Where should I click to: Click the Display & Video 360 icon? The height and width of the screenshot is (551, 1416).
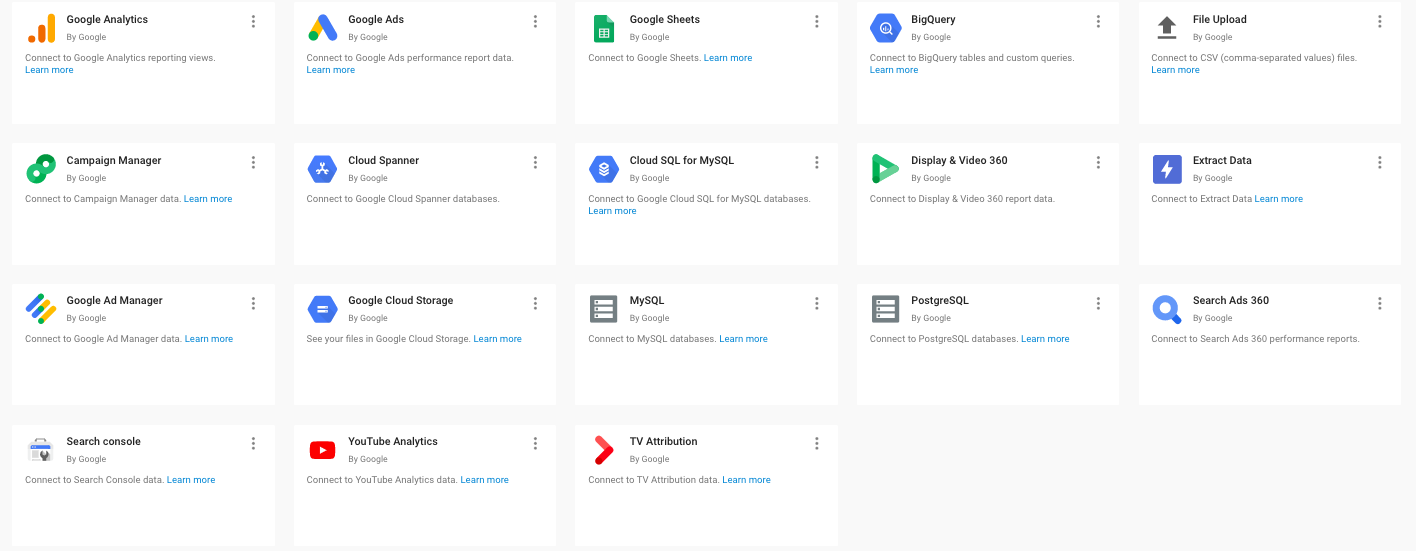tap(886, 169)
